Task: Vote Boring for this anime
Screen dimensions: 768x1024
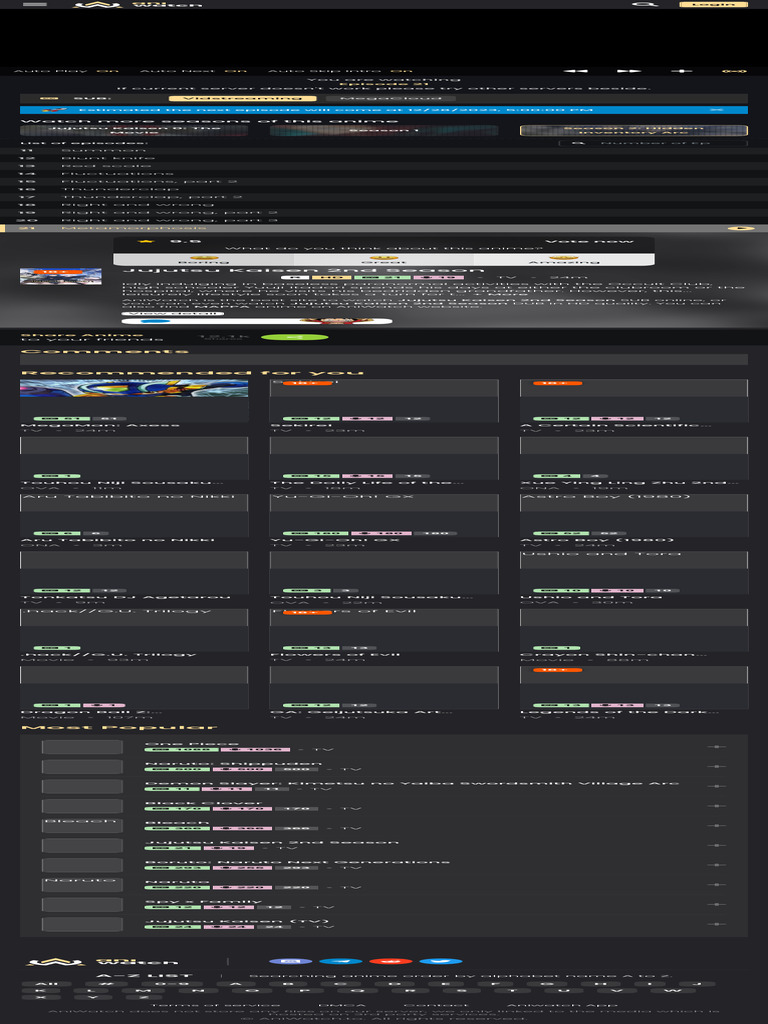Action: (x=204, y=260)
